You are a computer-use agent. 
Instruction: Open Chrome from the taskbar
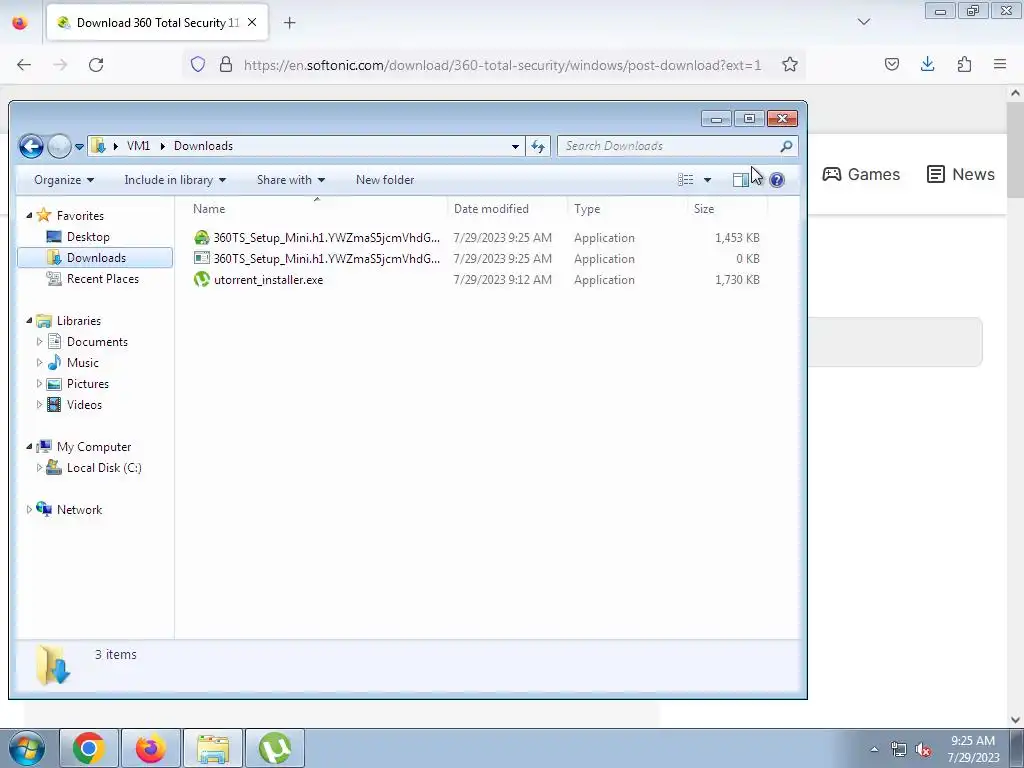(89, 748)
